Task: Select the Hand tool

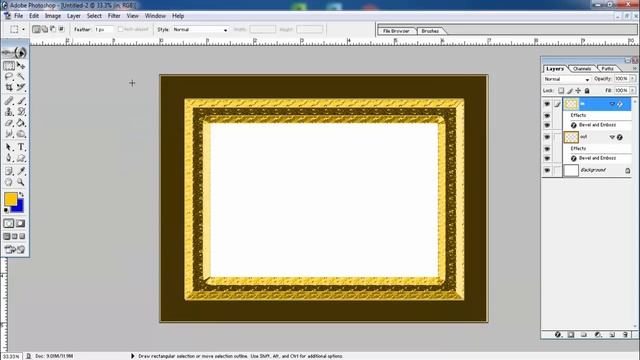Action: (x=9, y=182)
